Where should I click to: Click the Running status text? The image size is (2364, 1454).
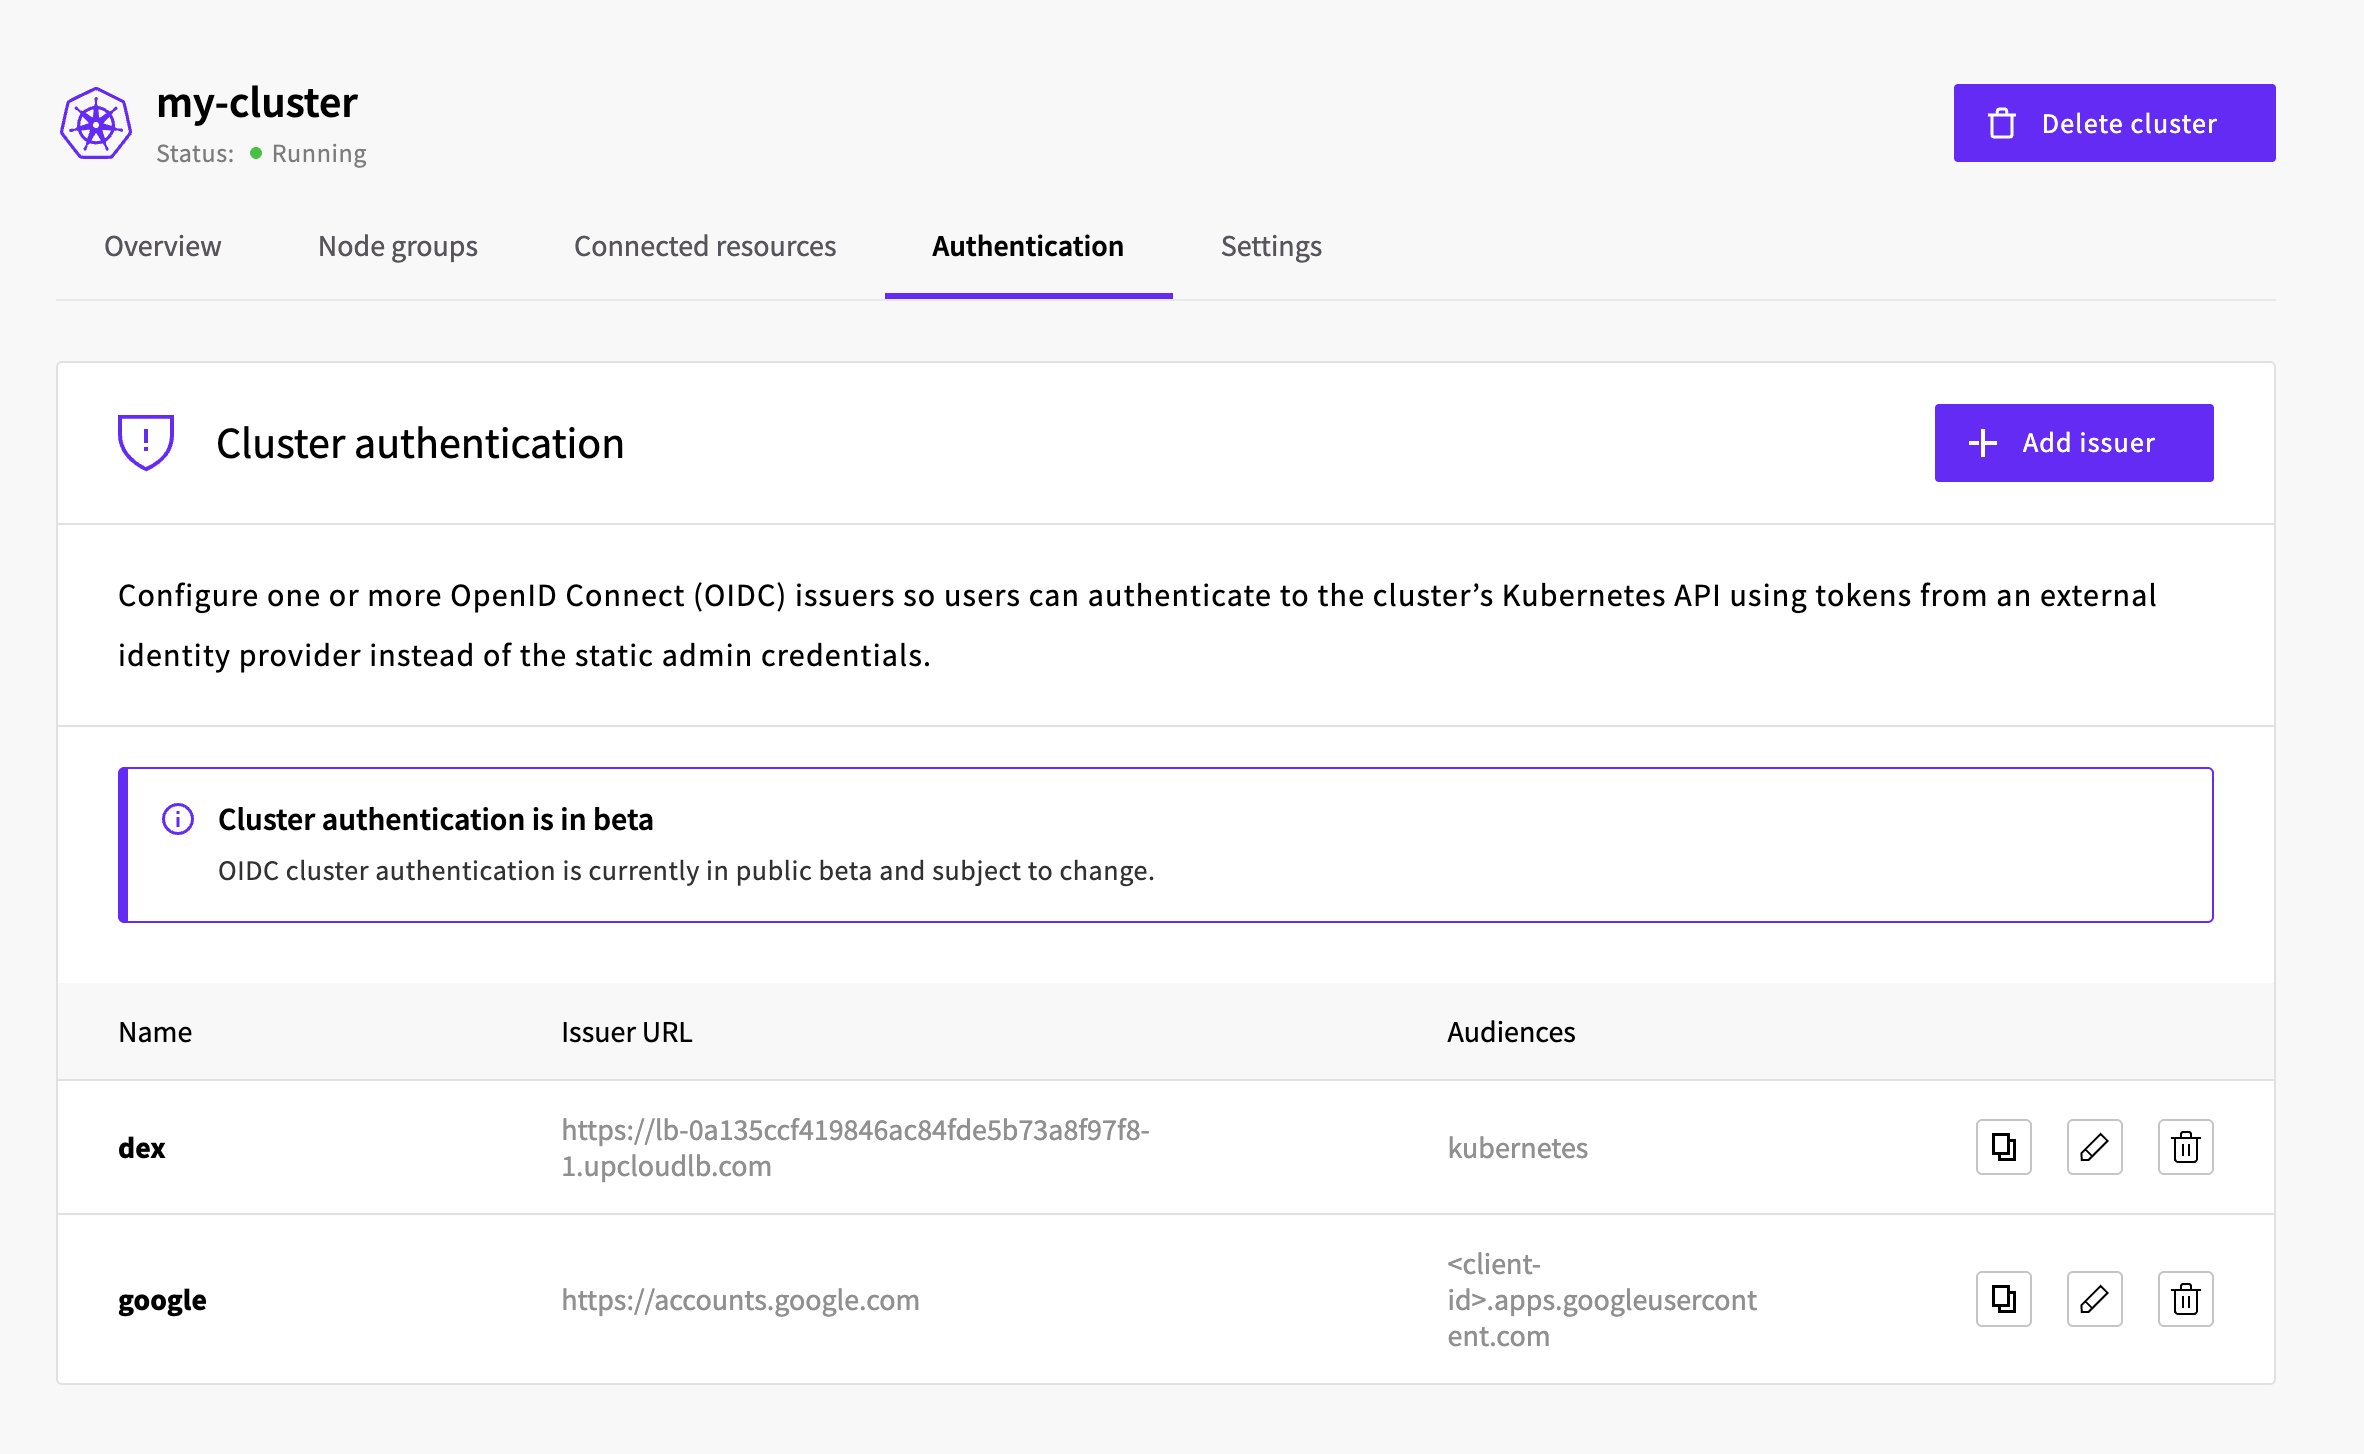pos(319,153)
